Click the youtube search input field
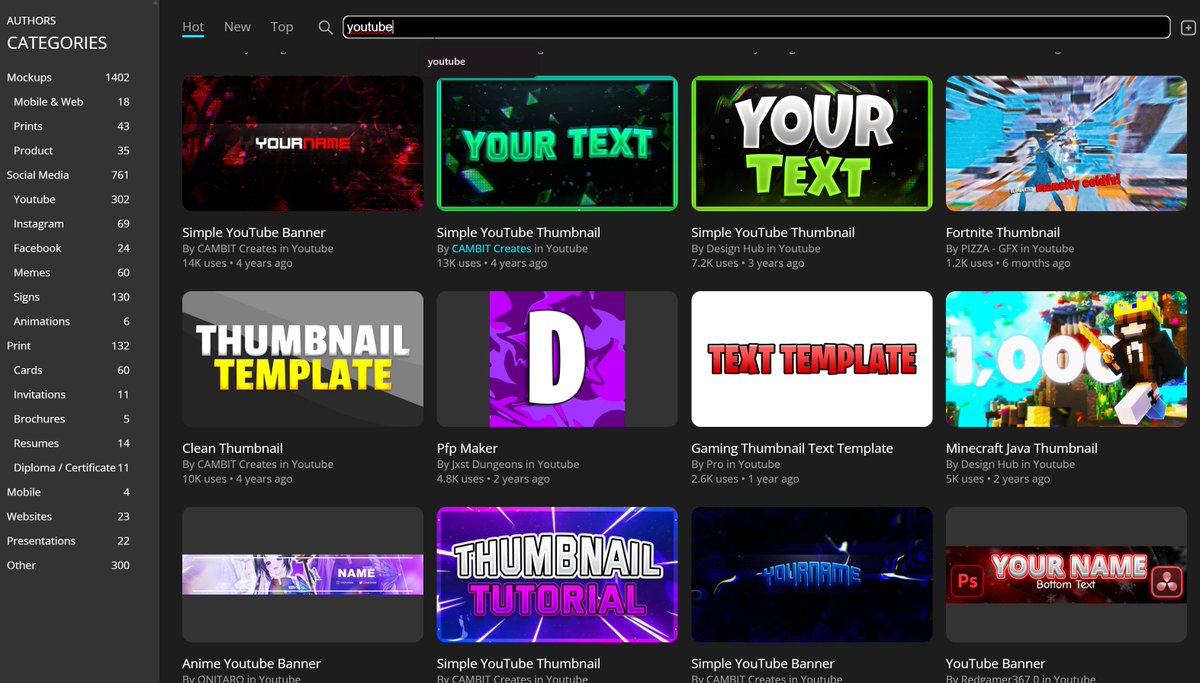Viewport: 1200px width, 683px height. coord(756,27)
